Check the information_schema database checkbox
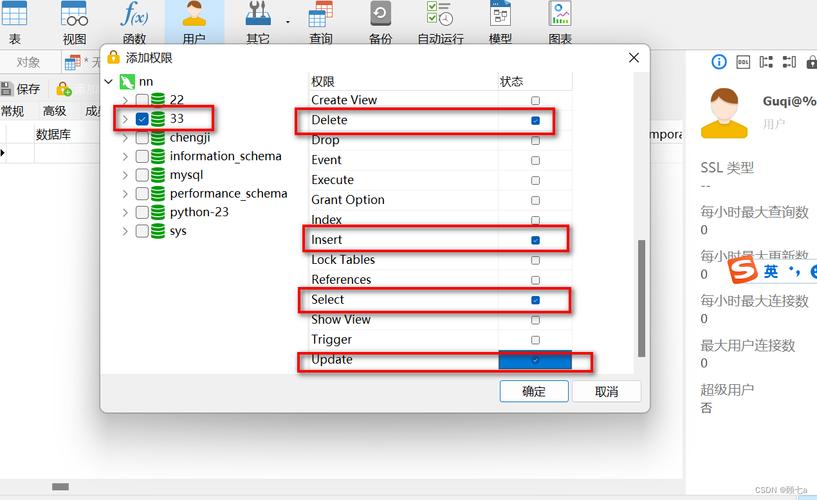Image resolution: width=817 pixels, height=500 pixels. pos(142,156)
